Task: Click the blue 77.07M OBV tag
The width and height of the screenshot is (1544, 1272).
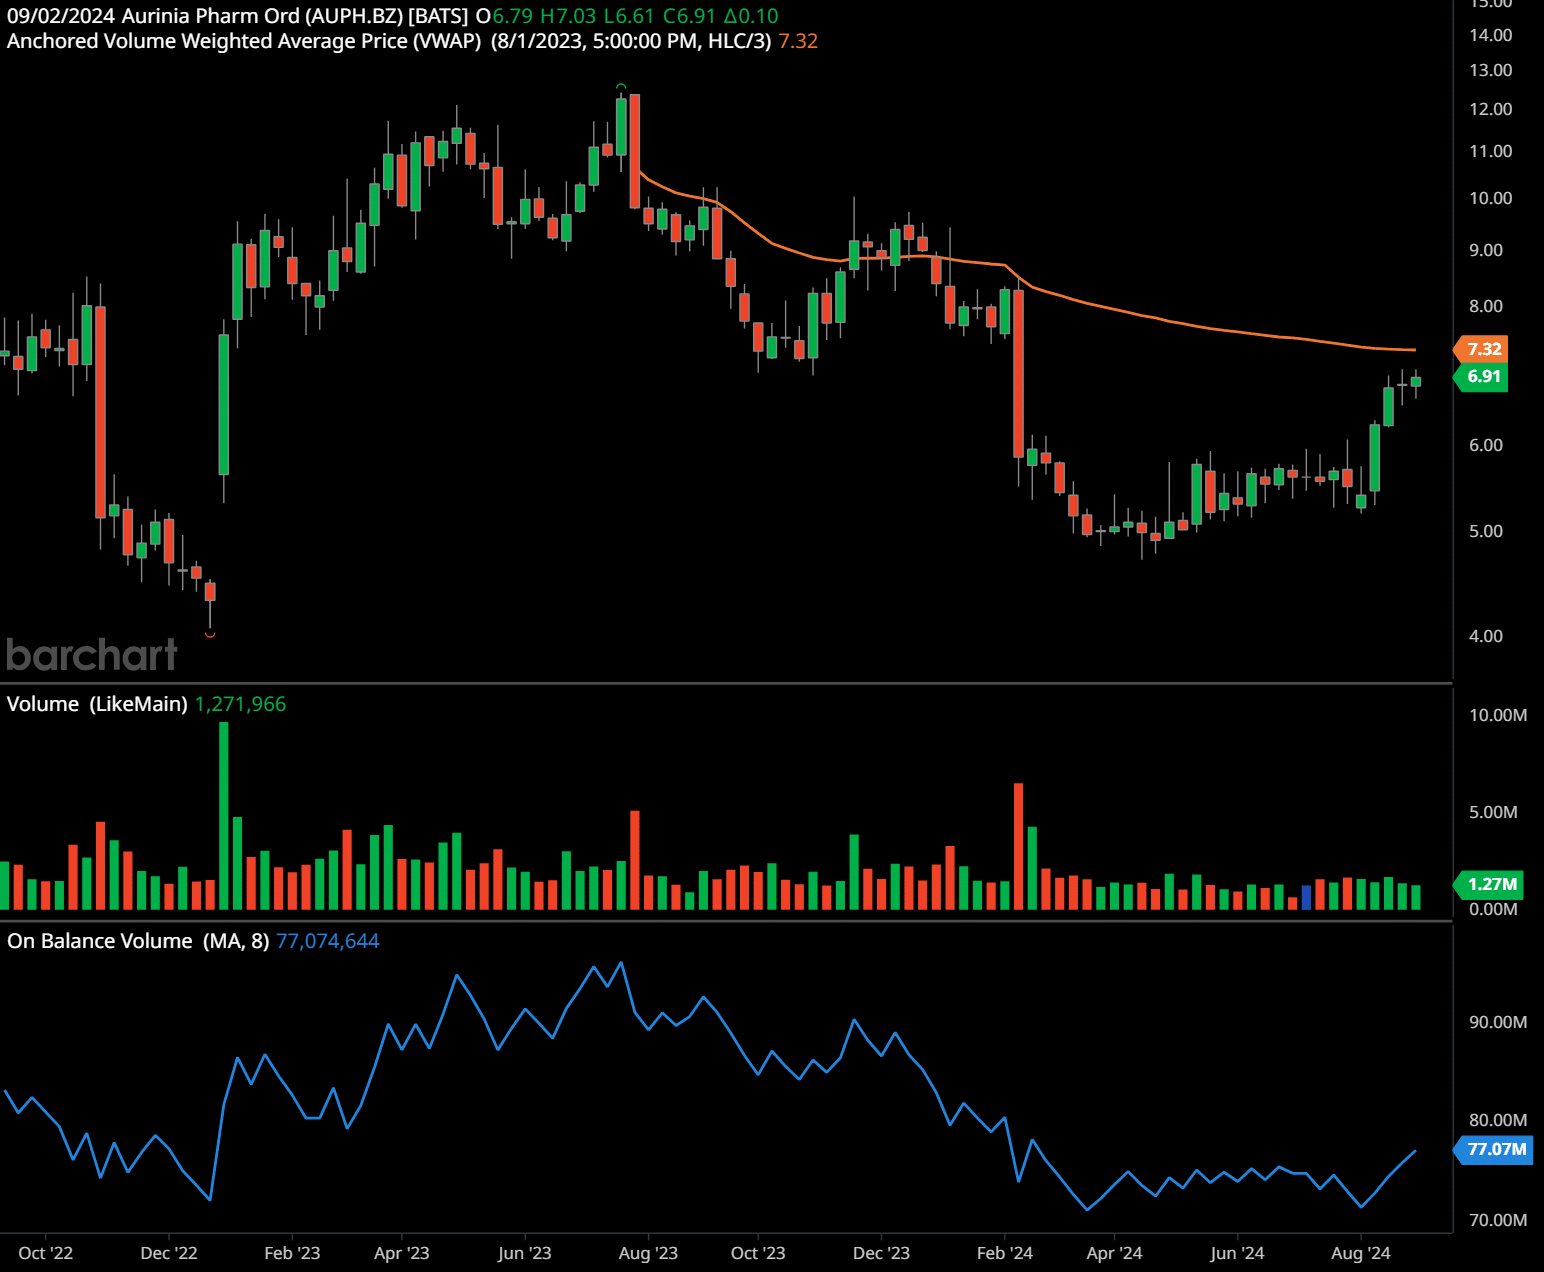Action: [1494, 1149]
